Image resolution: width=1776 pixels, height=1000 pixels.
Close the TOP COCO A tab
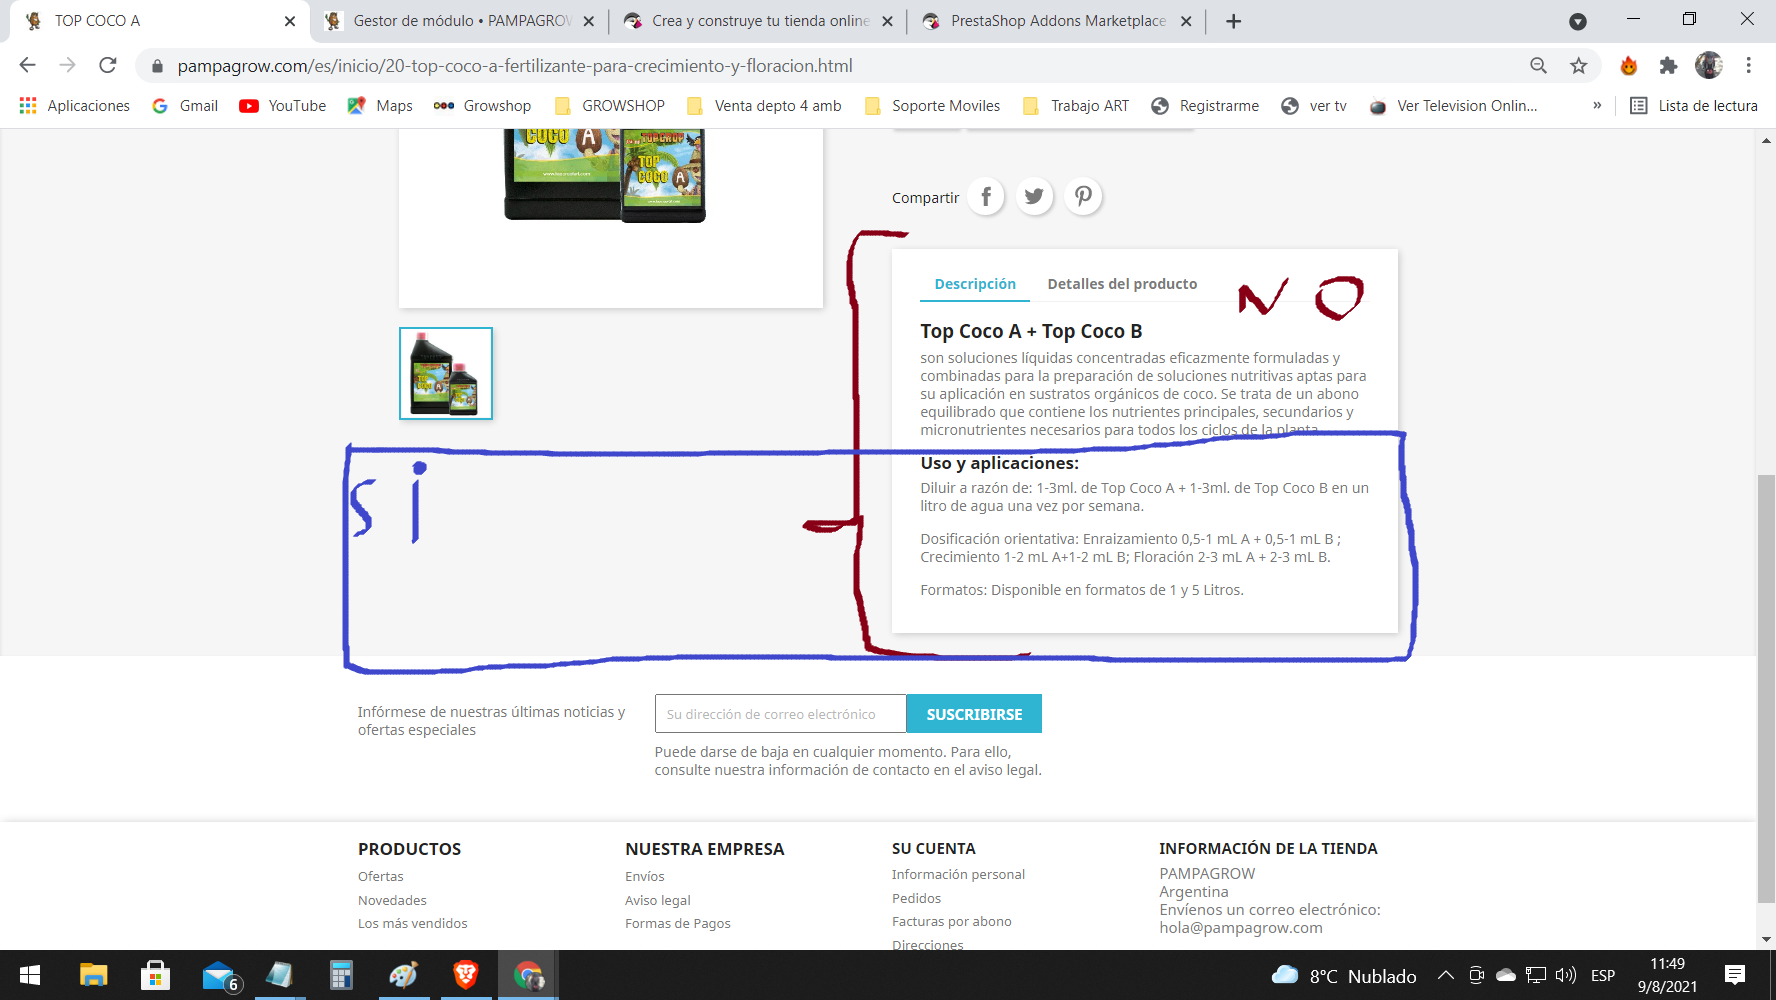point(290,21)
